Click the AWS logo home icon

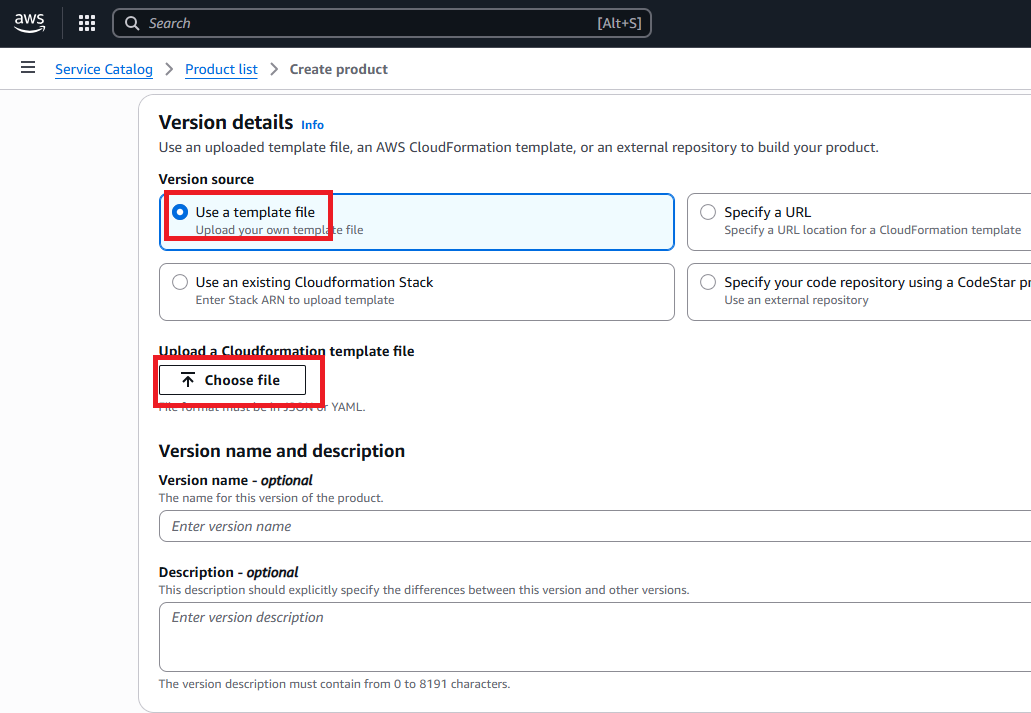pos(30,23)
